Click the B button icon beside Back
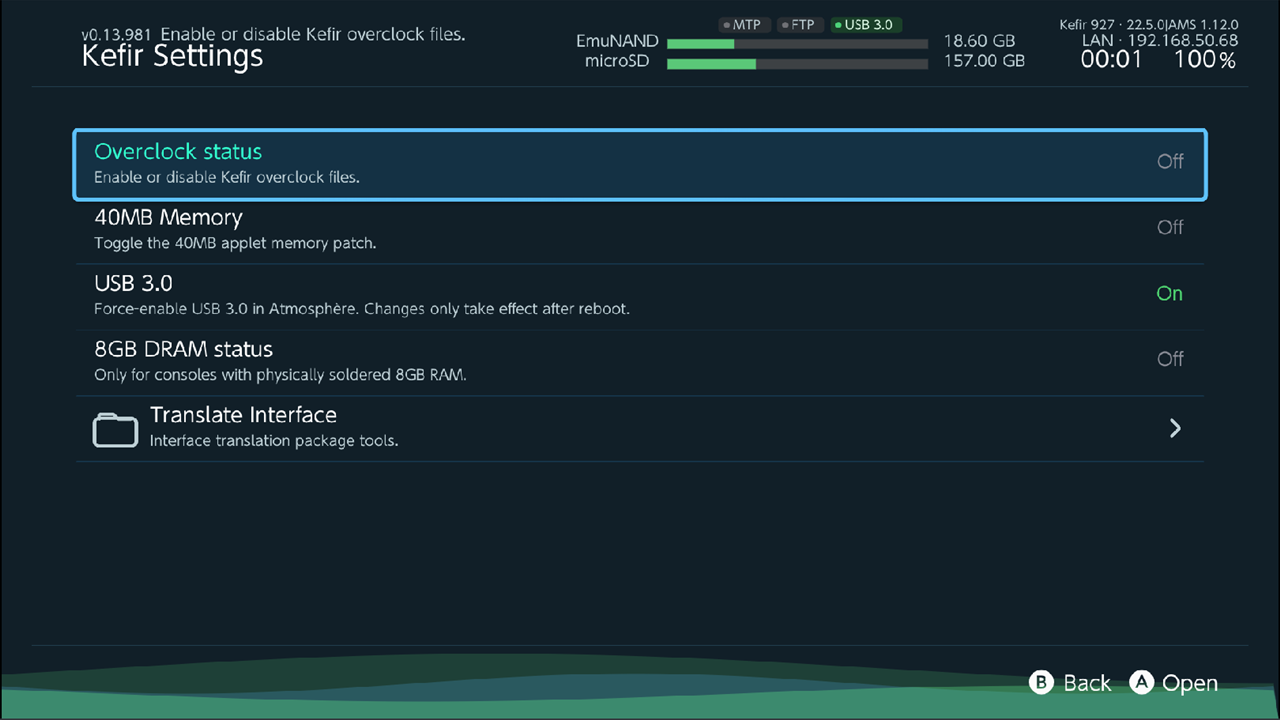Screen dimensions: 1280x720 (x=1042, y=682)
